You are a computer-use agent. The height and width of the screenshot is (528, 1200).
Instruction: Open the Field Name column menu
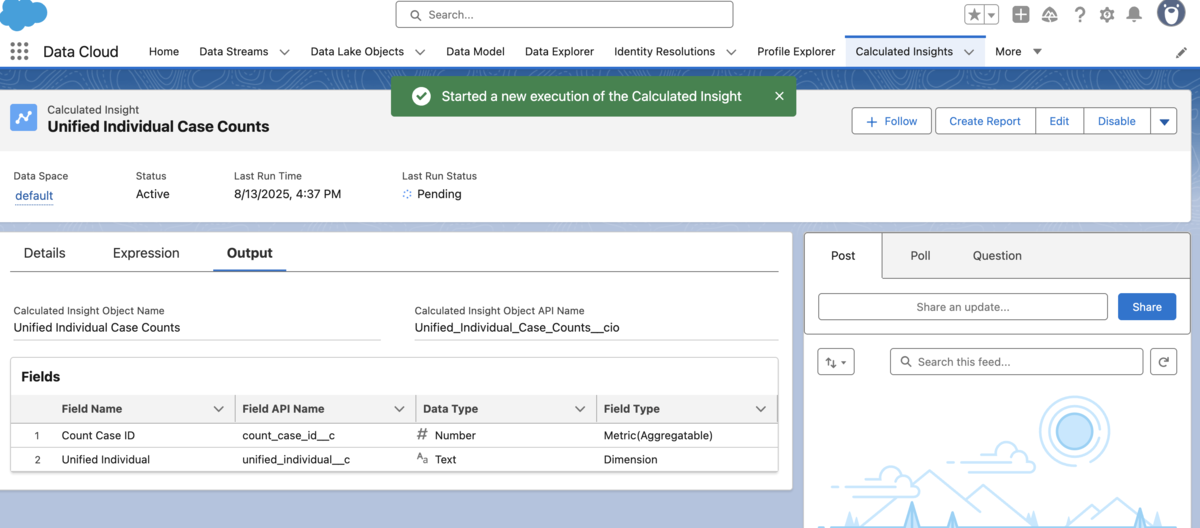click(x=219, y=409)
